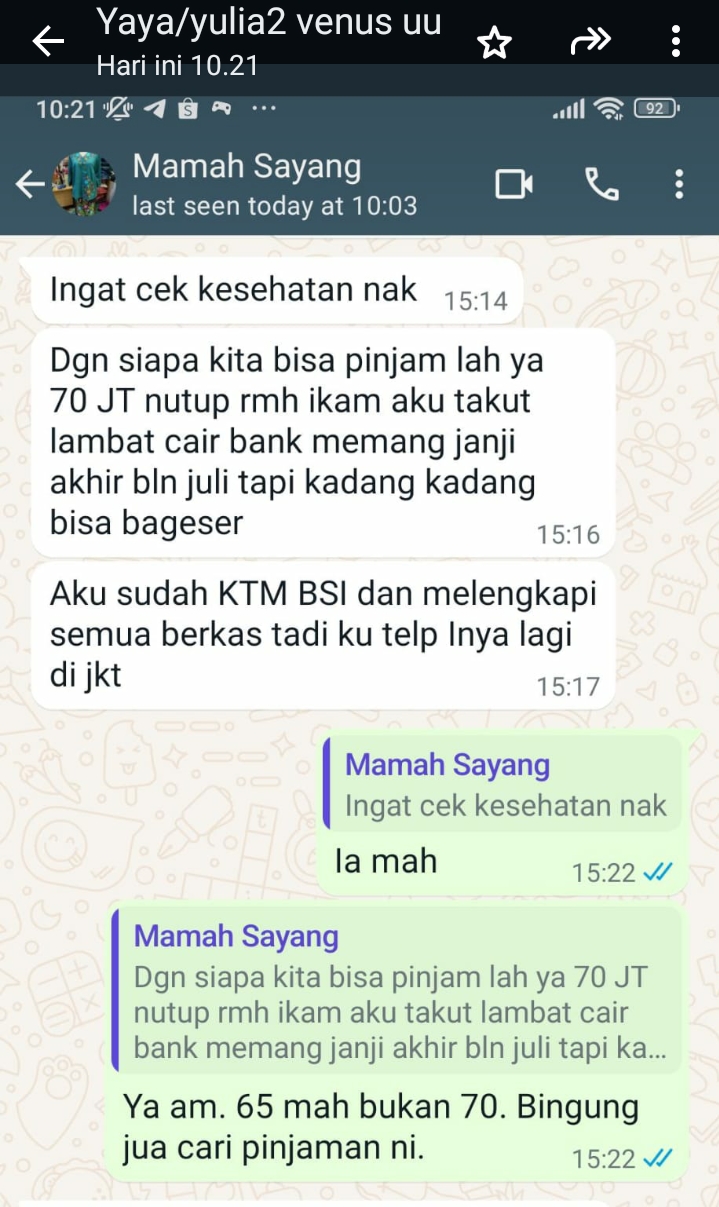The image size is (719, 1207).
Task: Go back from Mamah Sayang chat
Action: point(30,184)
